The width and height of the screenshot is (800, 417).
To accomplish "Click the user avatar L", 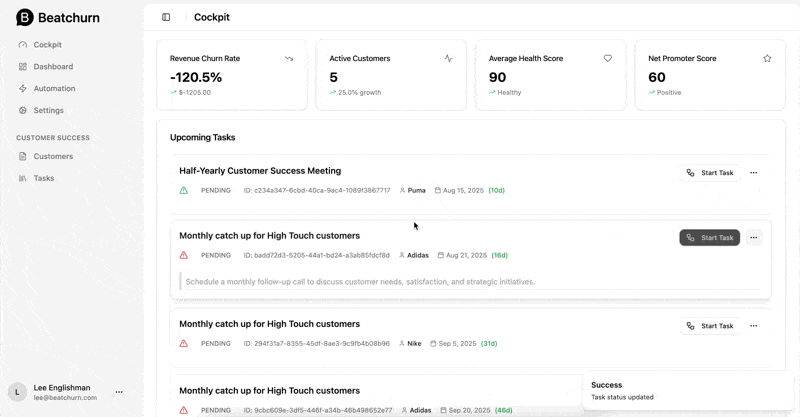I will [17, 393].
